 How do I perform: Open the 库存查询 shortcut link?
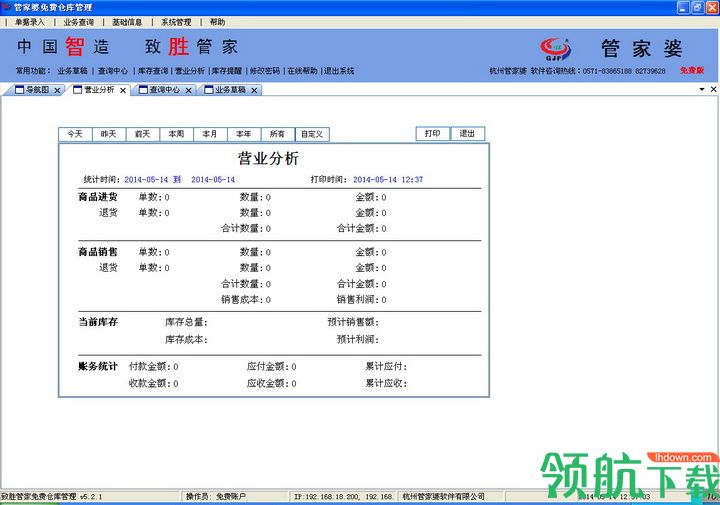[x=153, y=71]
